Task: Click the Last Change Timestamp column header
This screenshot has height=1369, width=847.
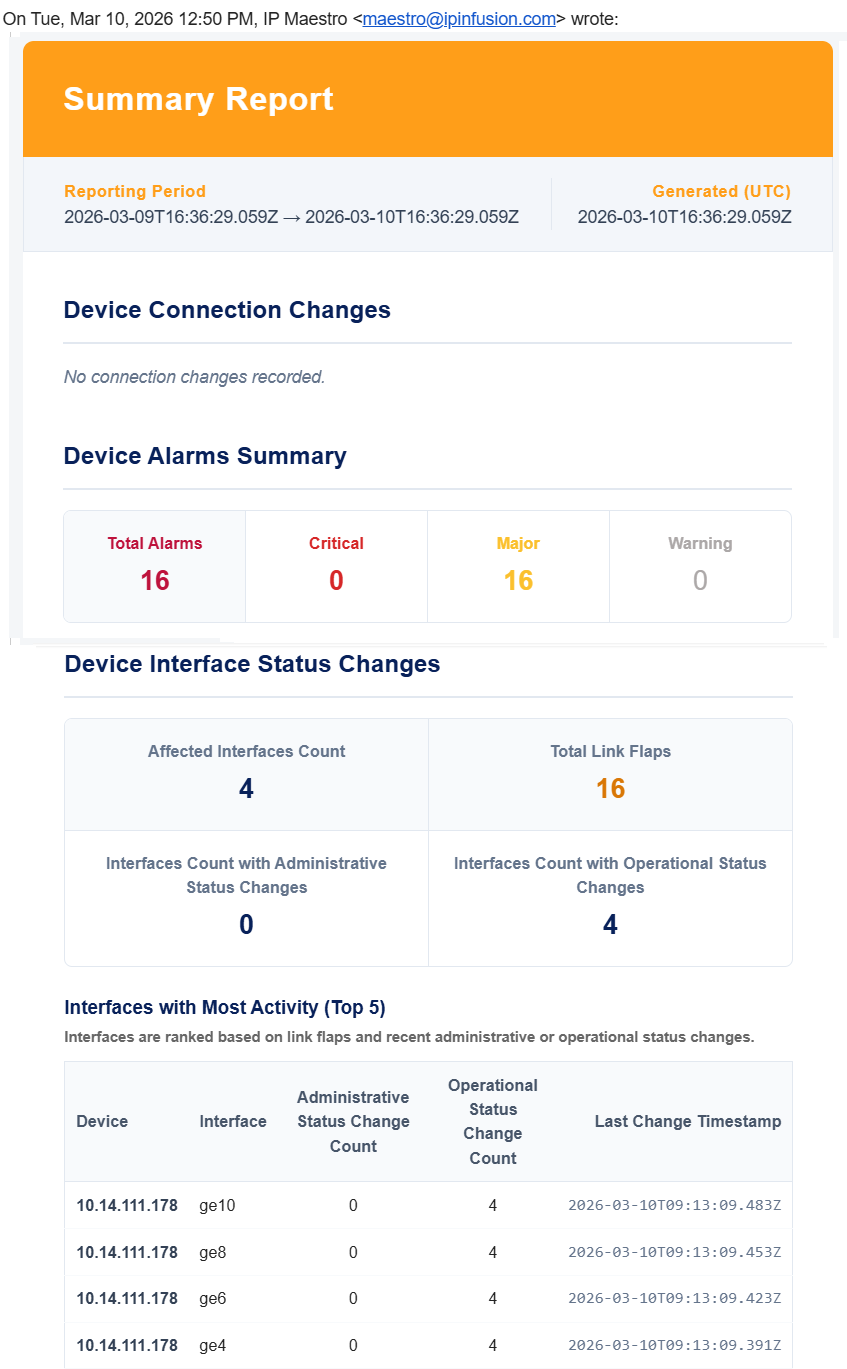Action: click(x=687, y=1121)
